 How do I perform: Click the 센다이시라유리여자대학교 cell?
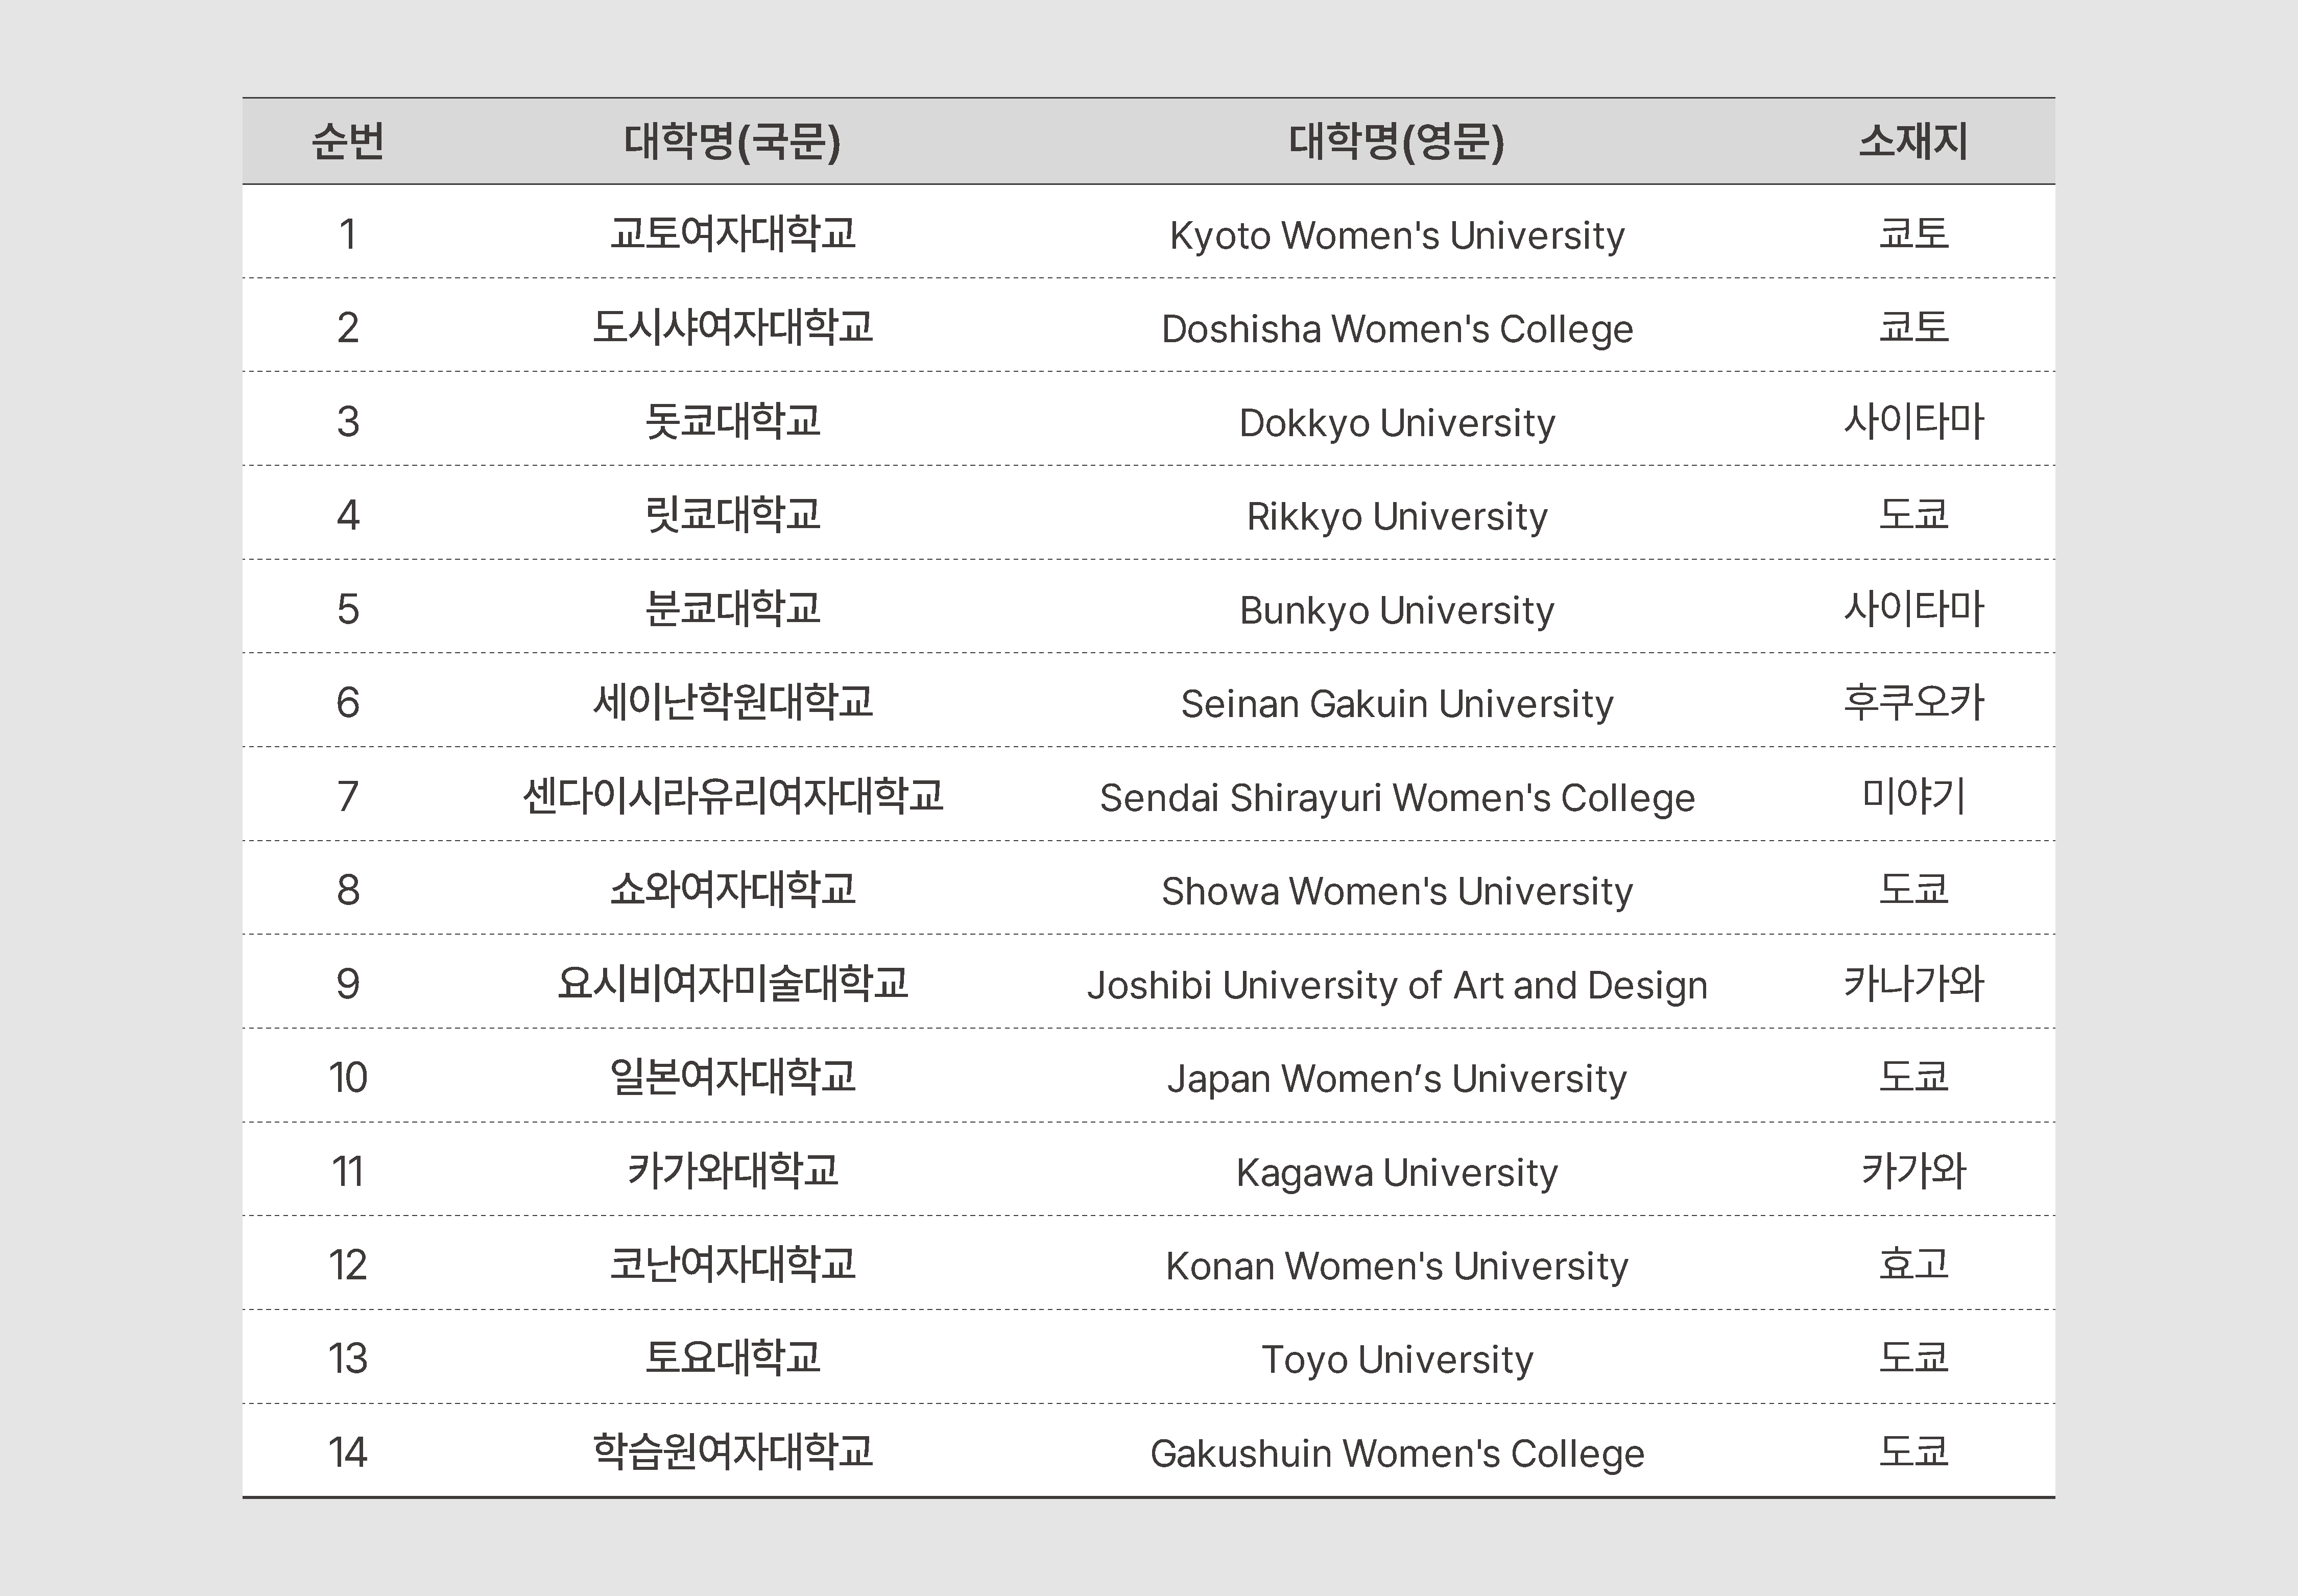click(732, 796)
